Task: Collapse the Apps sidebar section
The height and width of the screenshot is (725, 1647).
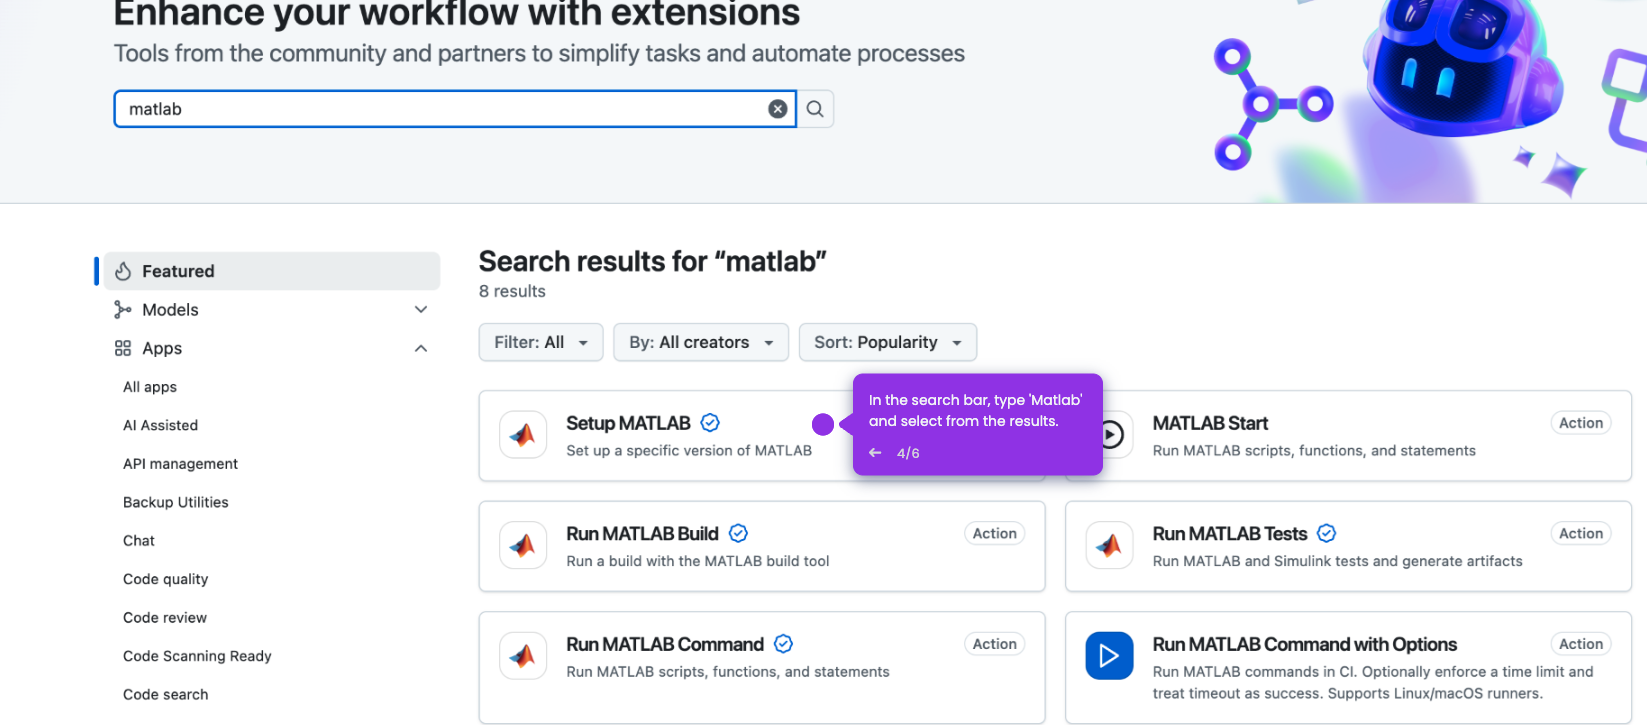Action: (421, 348)
